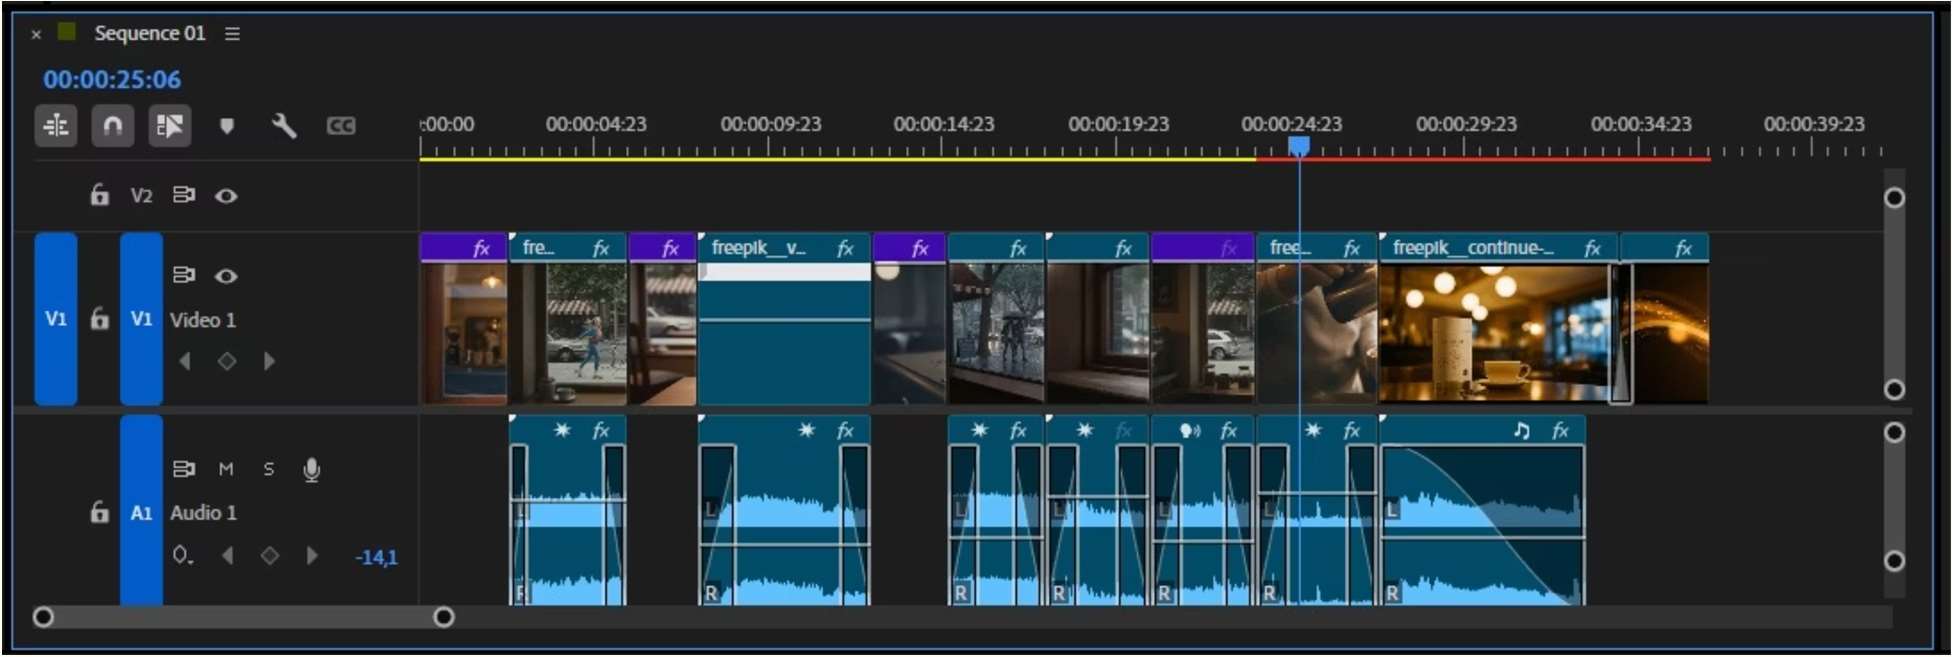This screenshot has width=1952, height=657.
Task: Select the freepik__continue- video clip
Action: (1494, 330)
